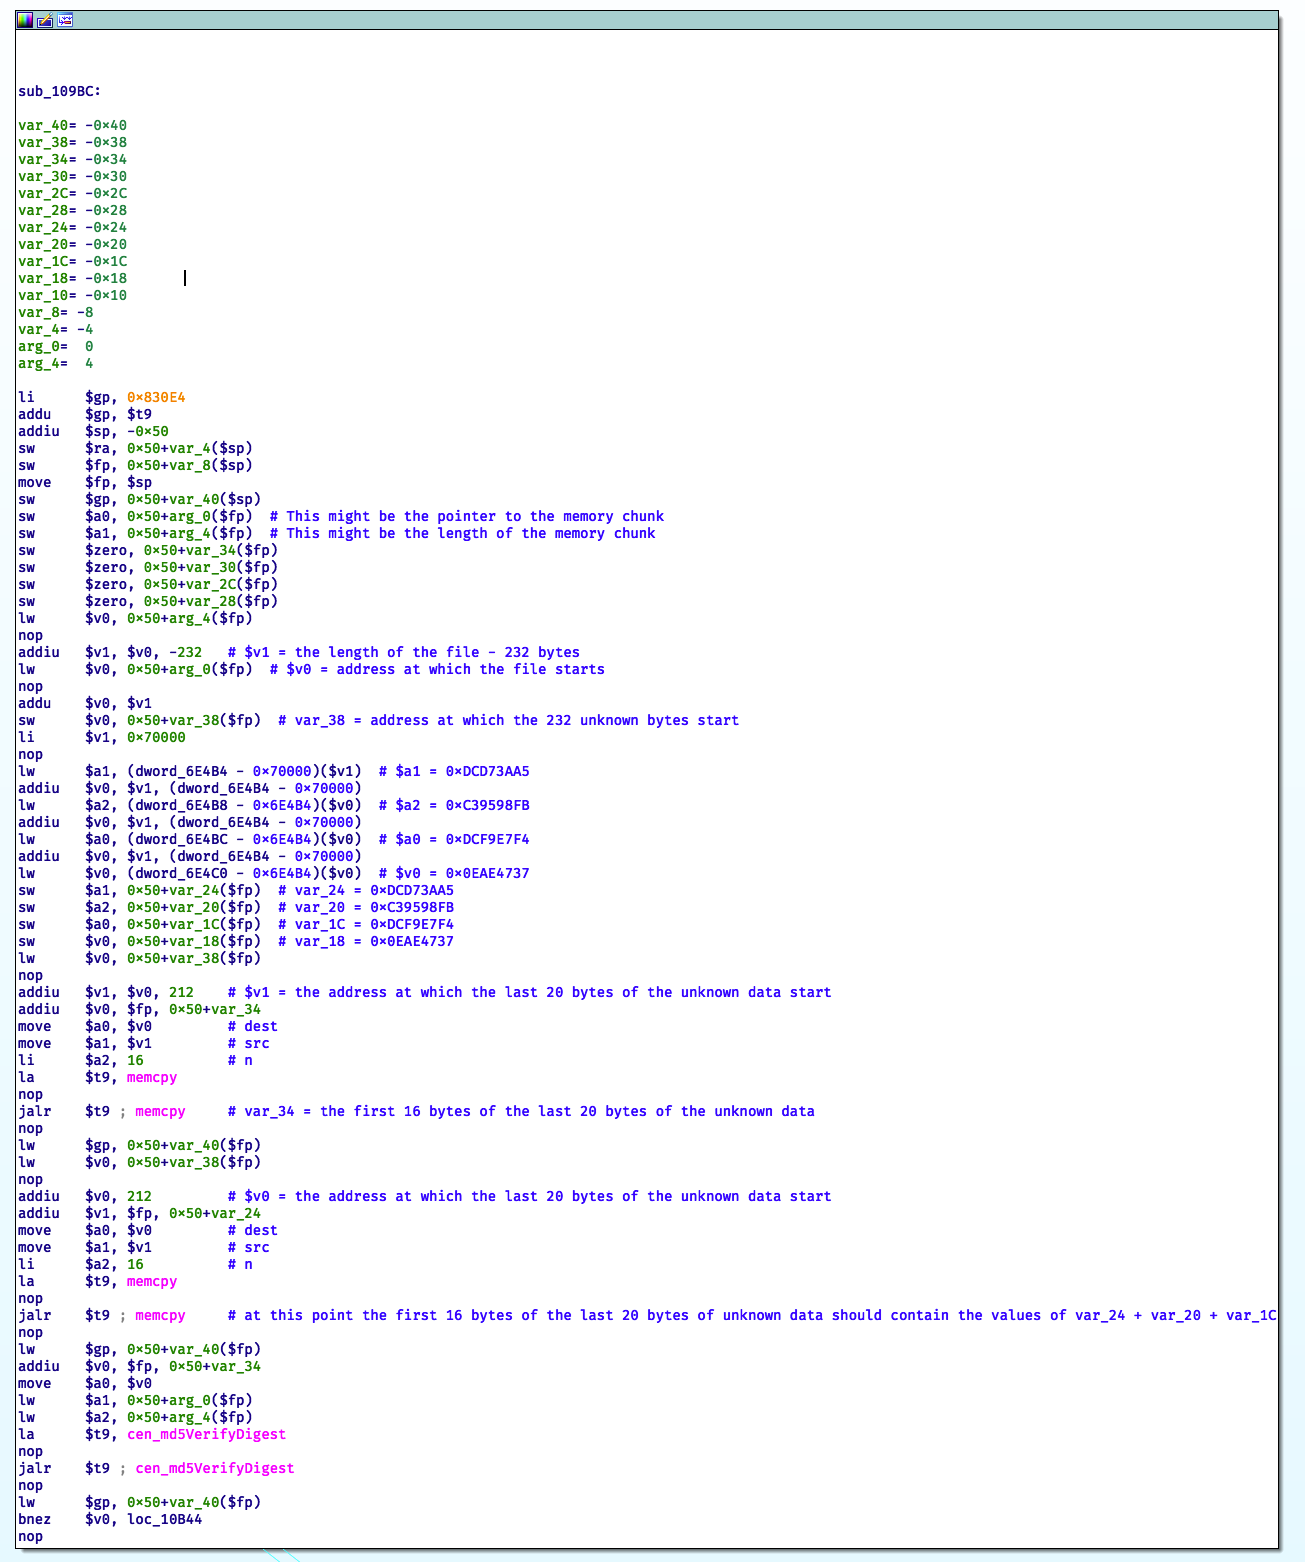Click the -232 operand in addiu instruction
The image size is (1305, 1562).
(185, 652)
